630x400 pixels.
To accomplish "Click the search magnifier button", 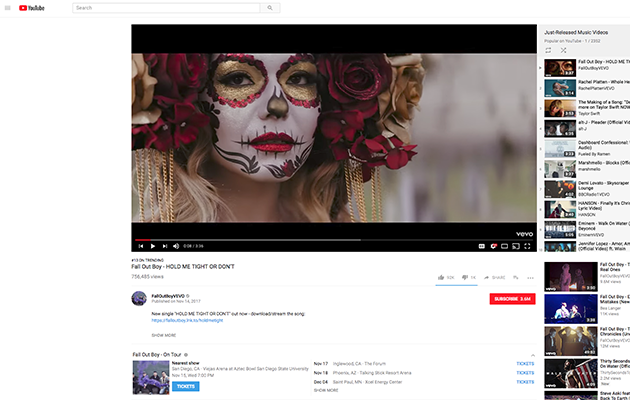I will [268, 8].
